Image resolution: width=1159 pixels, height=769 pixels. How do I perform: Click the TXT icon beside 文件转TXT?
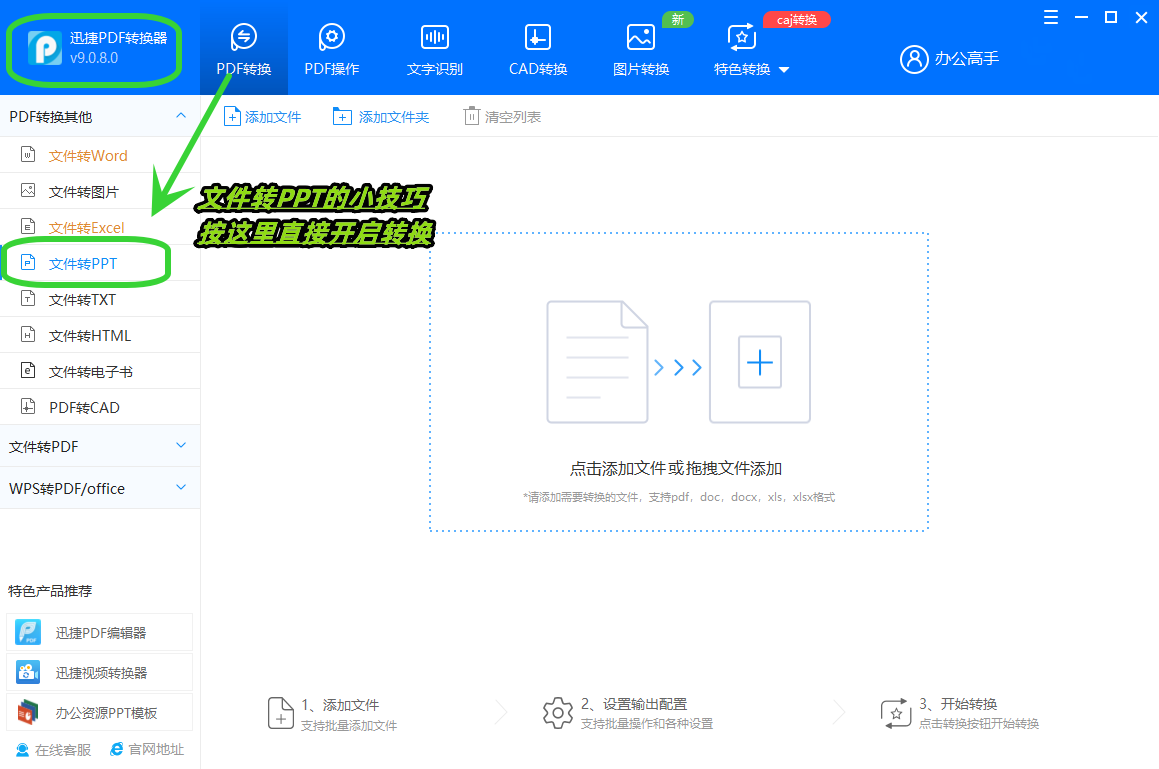coord(28,299)
